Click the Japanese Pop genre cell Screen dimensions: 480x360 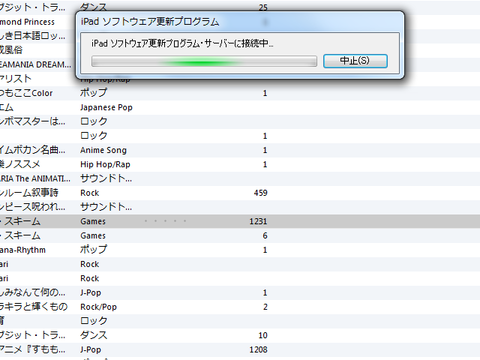tap(106, 107)
